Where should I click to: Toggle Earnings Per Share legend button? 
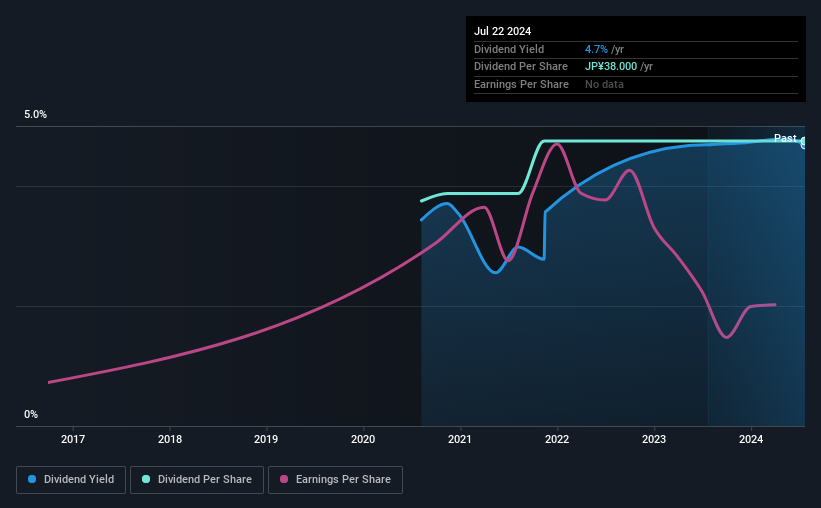[x=335, y=480]
